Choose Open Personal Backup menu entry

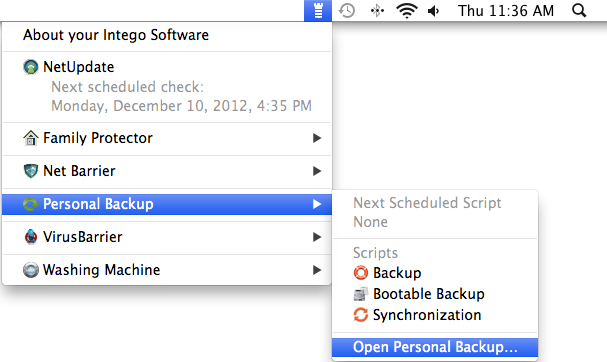[x=435, y=347]
